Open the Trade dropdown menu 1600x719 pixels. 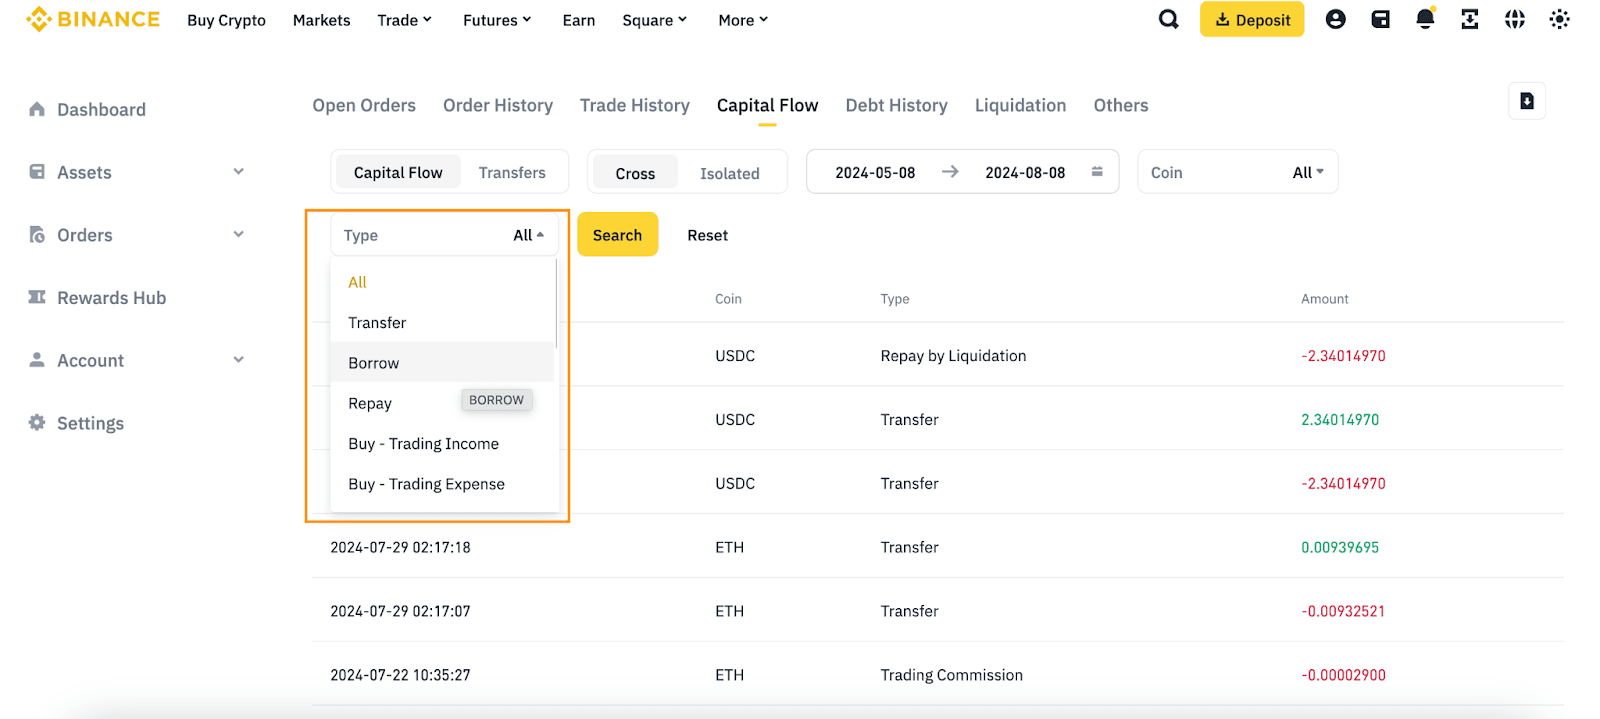404,20
